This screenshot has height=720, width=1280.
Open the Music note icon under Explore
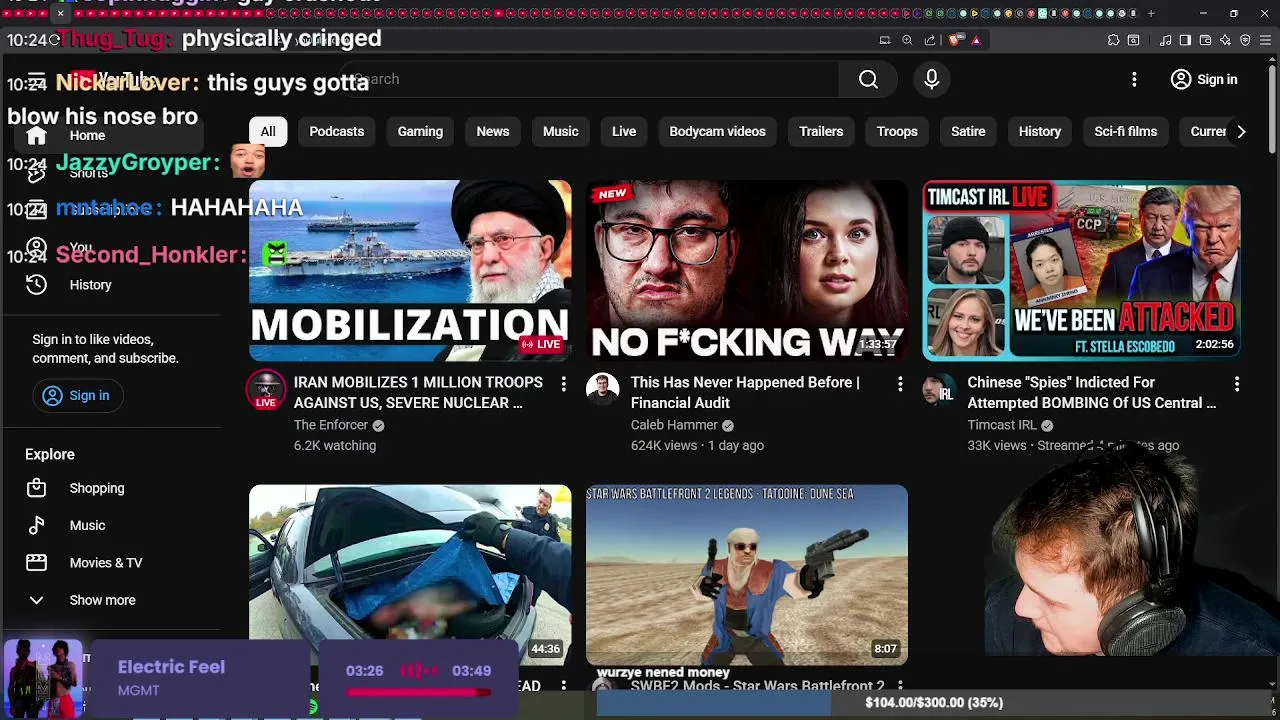coord(36,525)
